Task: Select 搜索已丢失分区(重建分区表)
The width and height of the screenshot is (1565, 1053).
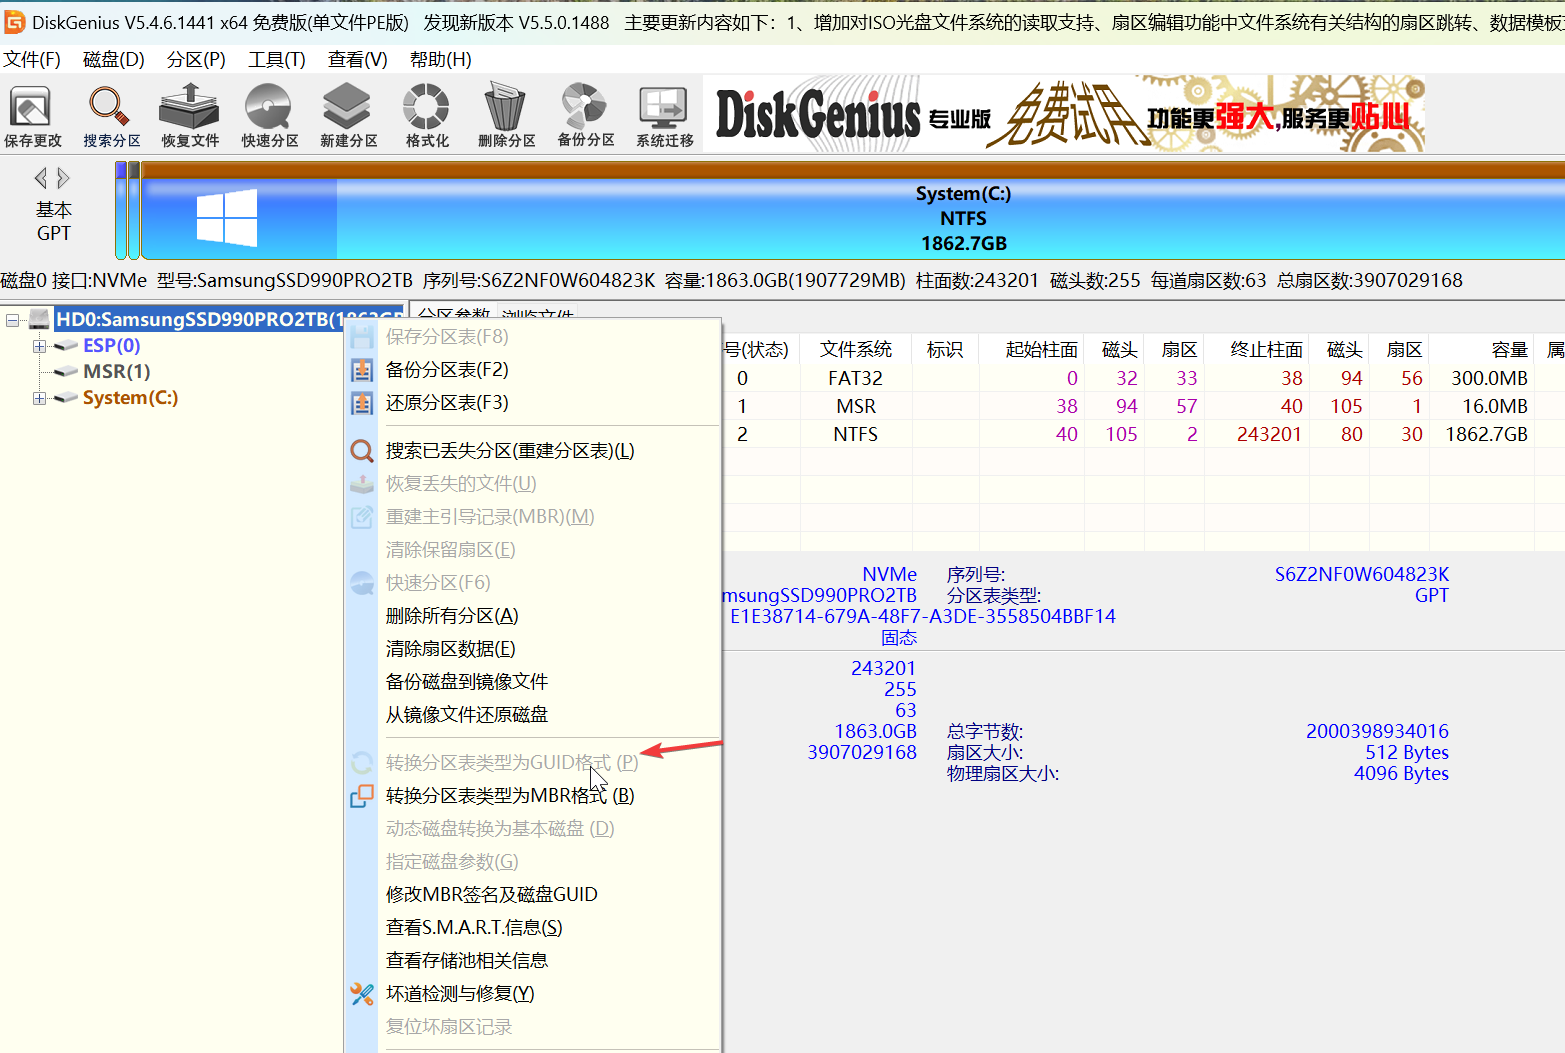Action: pyautogui.click(x=533, y=451)
